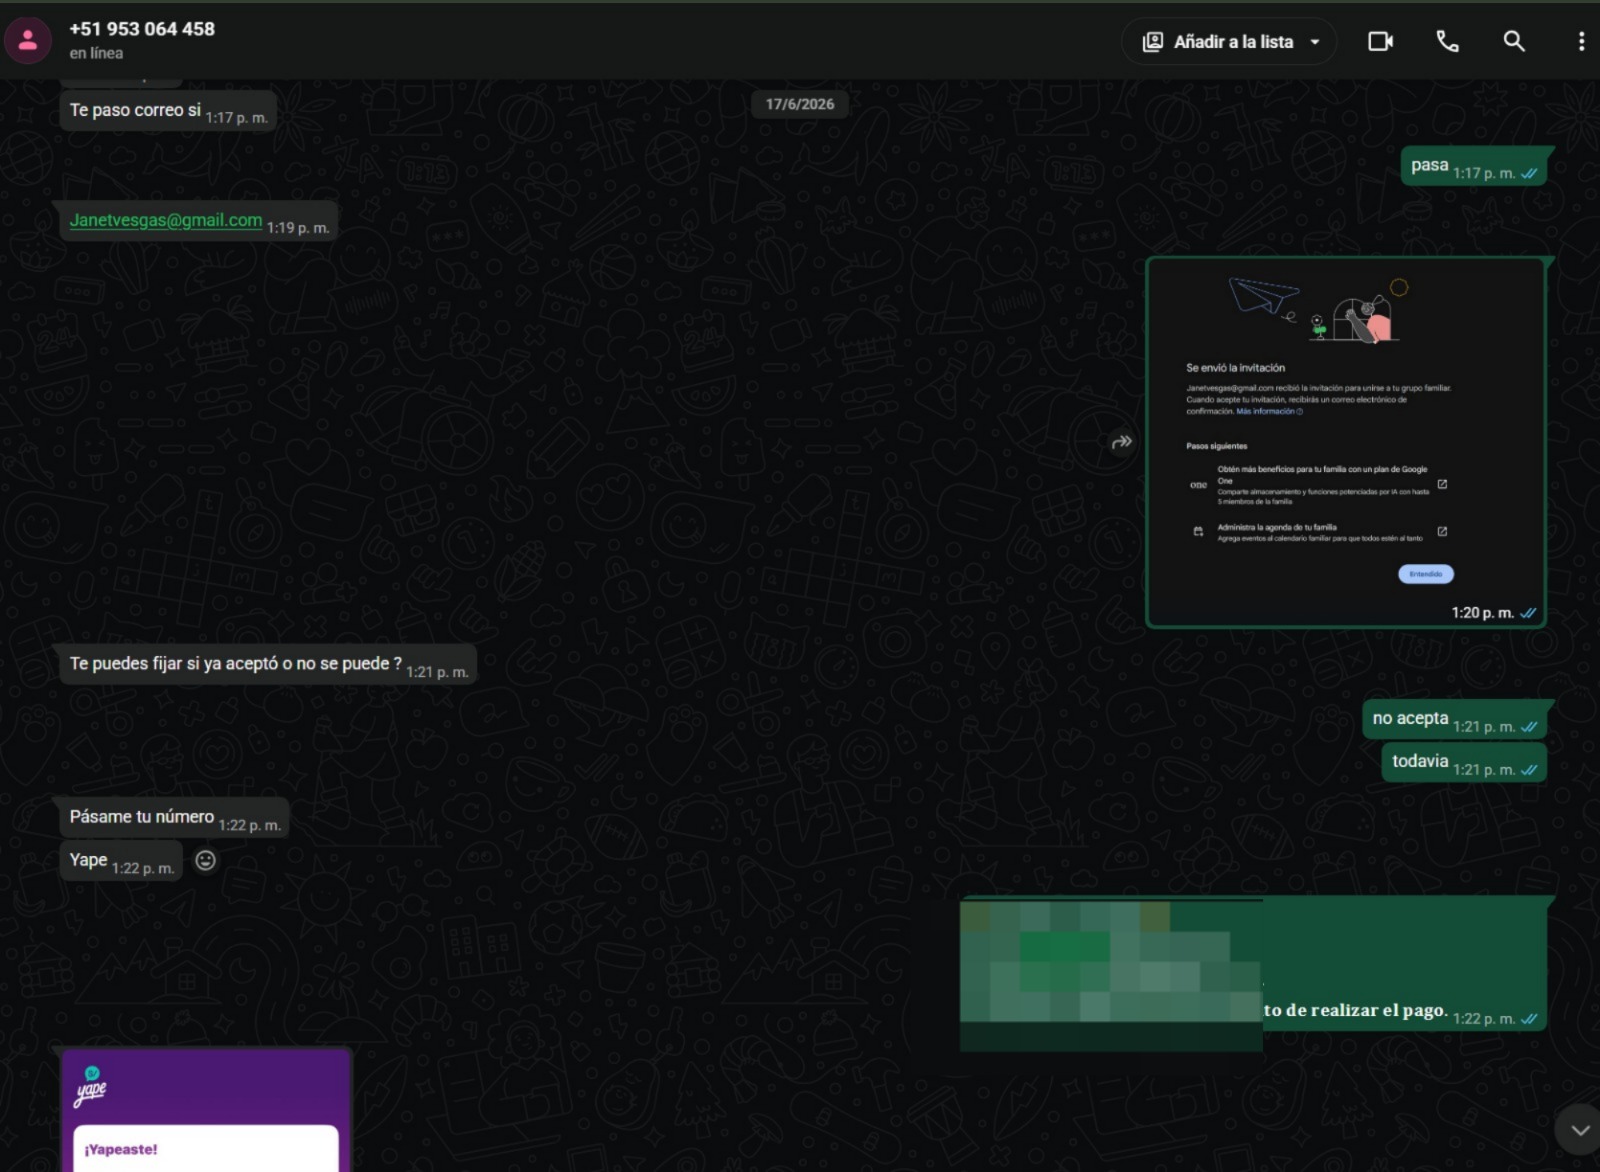Select the sent message 'pasa'
Viewport: 1600px width, 1172px height.
1473,167
